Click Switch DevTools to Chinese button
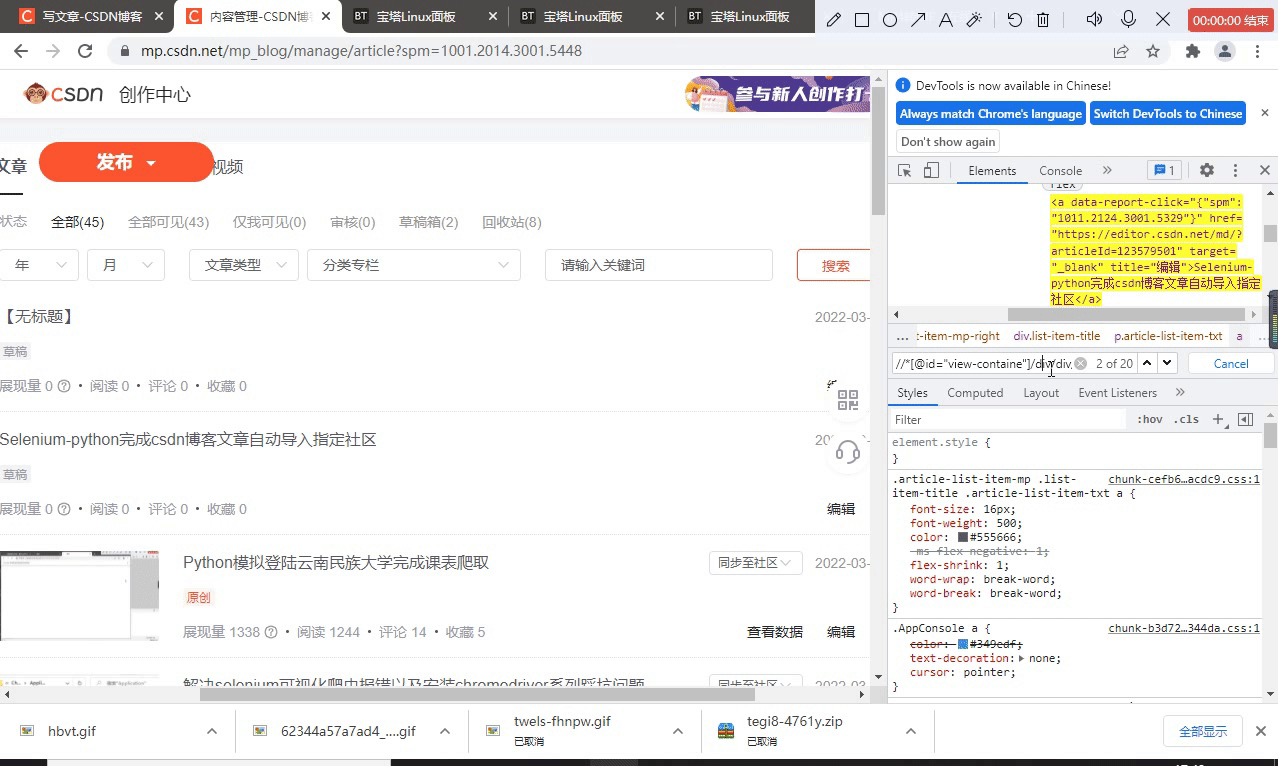 point(1168,114)
